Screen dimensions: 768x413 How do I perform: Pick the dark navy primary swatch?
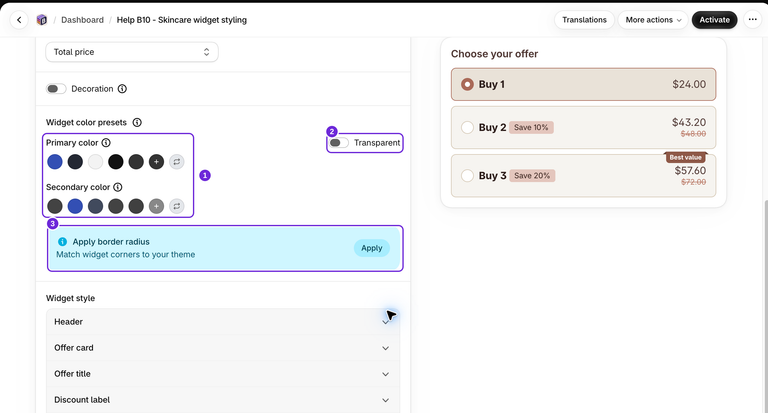(75, 162)
